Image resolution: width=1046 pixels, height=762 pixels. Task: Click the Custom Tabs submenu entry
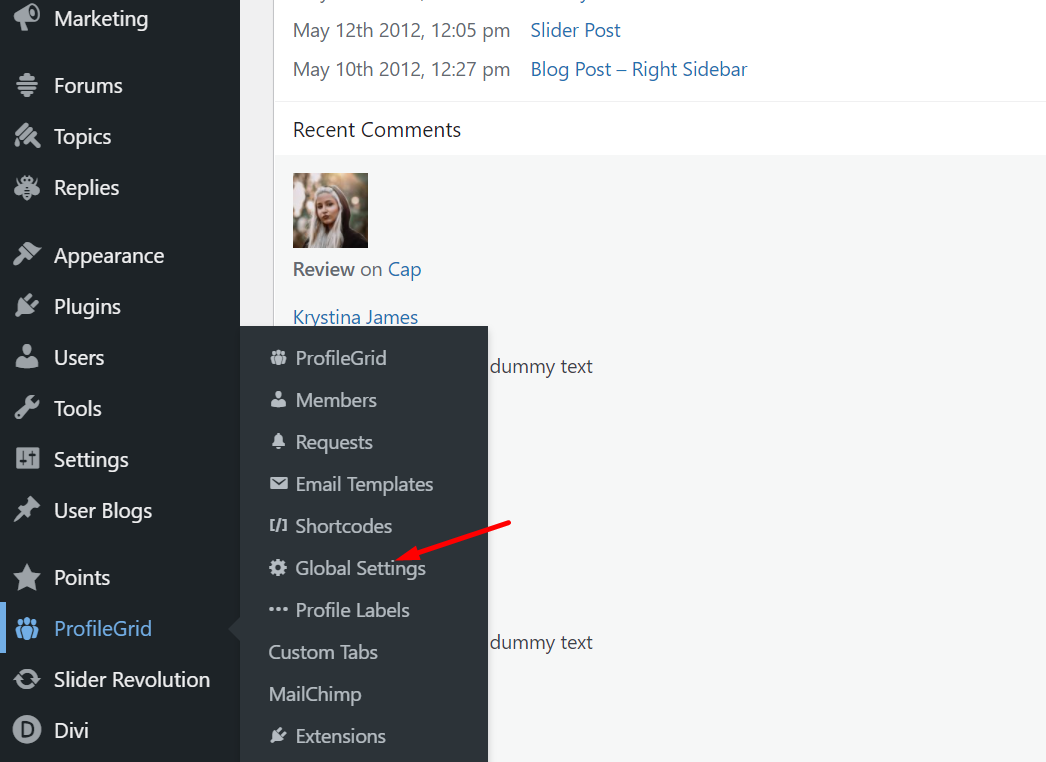click(x=323, y=652)
